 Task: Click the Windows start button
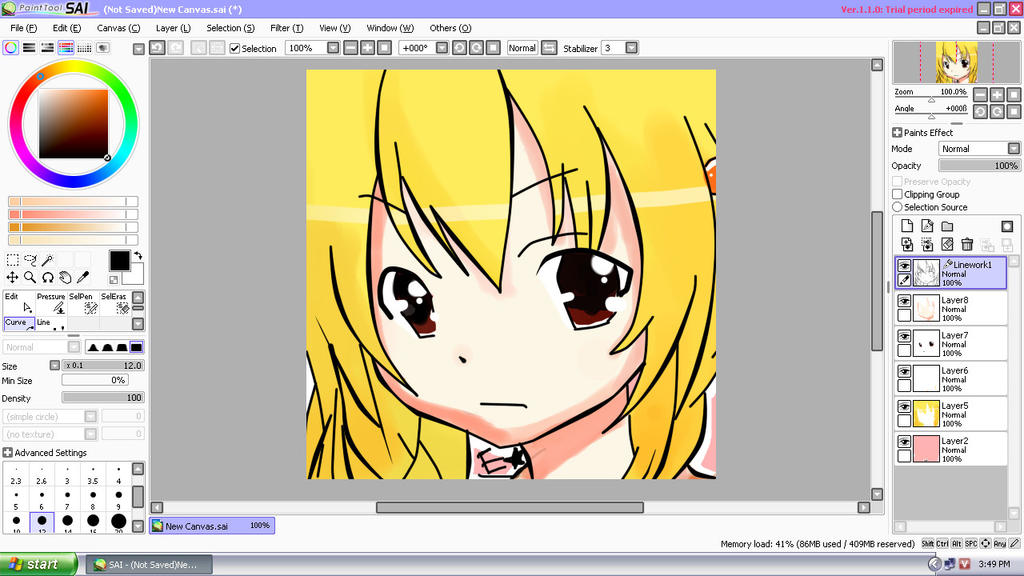(38, 564)
